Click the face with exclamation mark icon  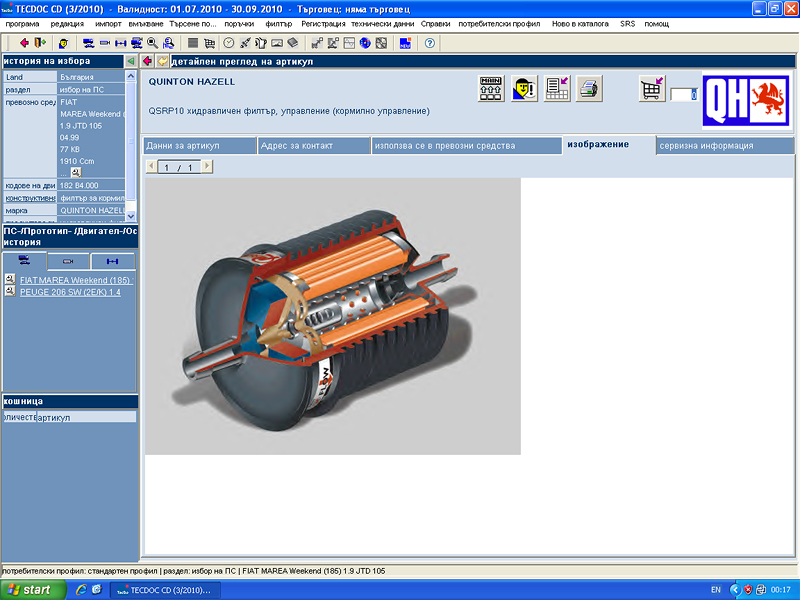[x=524, y=89]
